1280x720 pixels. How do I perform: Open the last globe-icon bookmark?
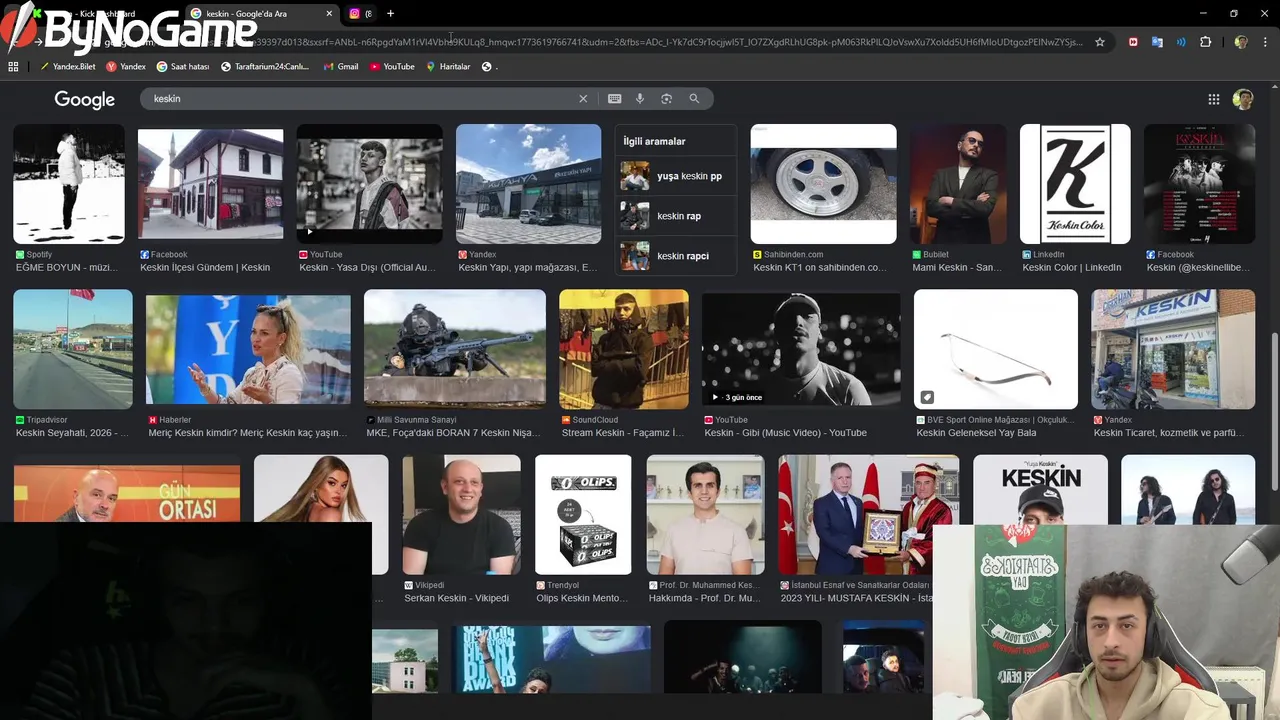pyautogui.click(x=487, y=66)
